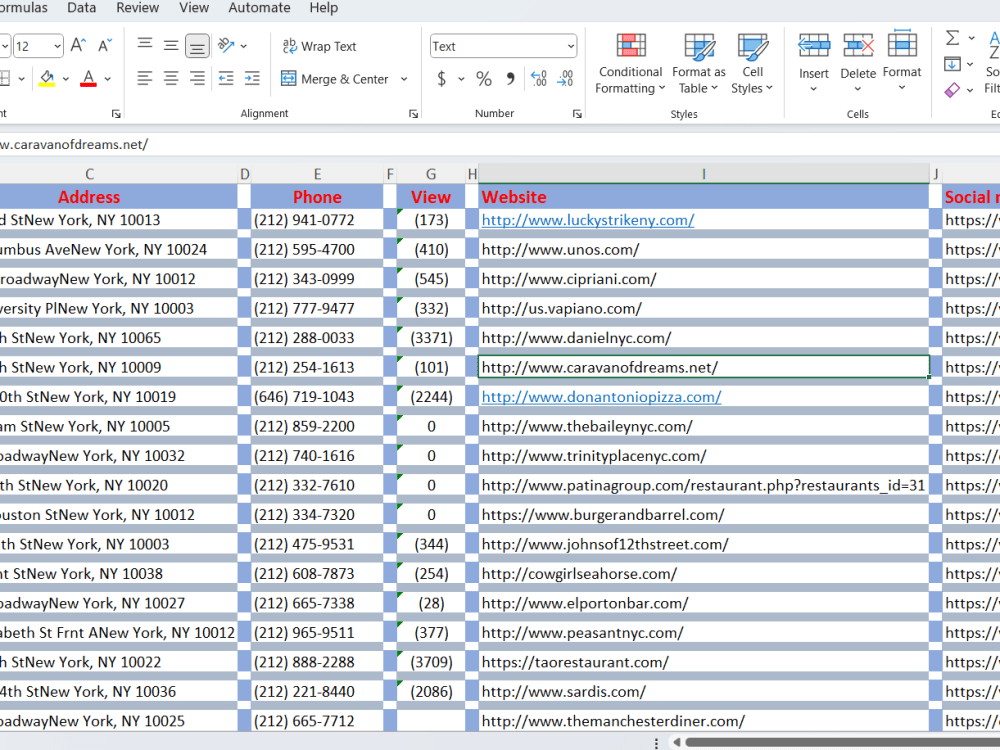Select column E header
This screenshot has height=750, width=1000.
point(317,174)
